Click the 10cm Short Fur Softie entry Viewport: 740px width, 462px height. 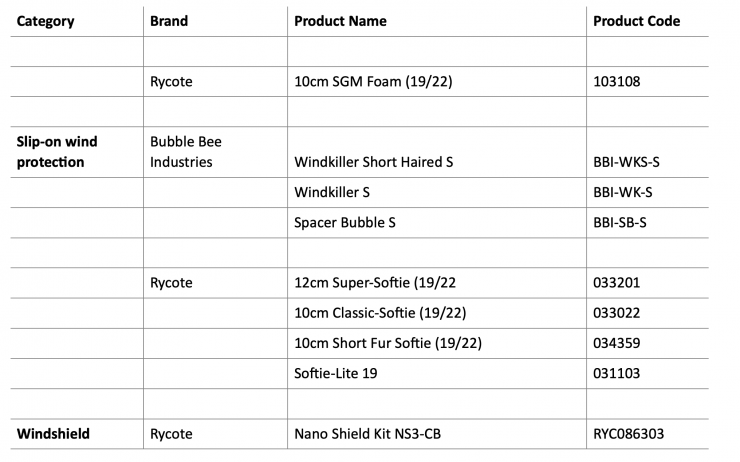[x=388, y=343]
